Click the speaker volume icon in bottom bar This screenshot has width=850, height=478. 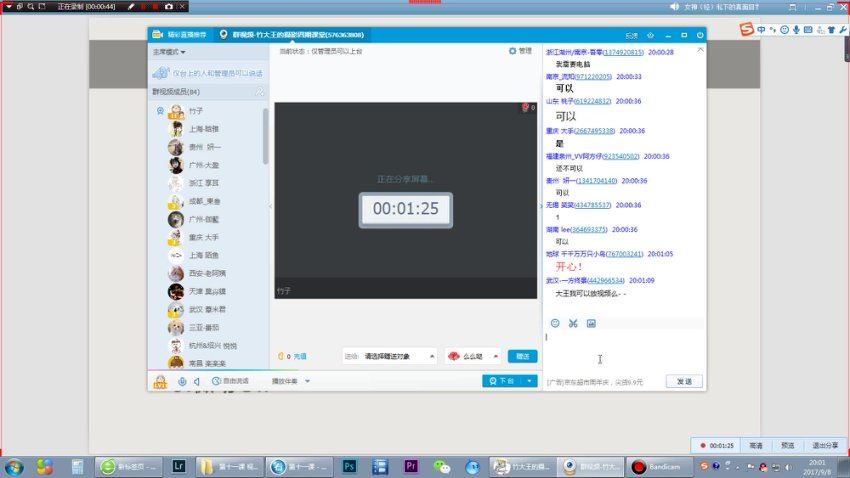point(197,381)
